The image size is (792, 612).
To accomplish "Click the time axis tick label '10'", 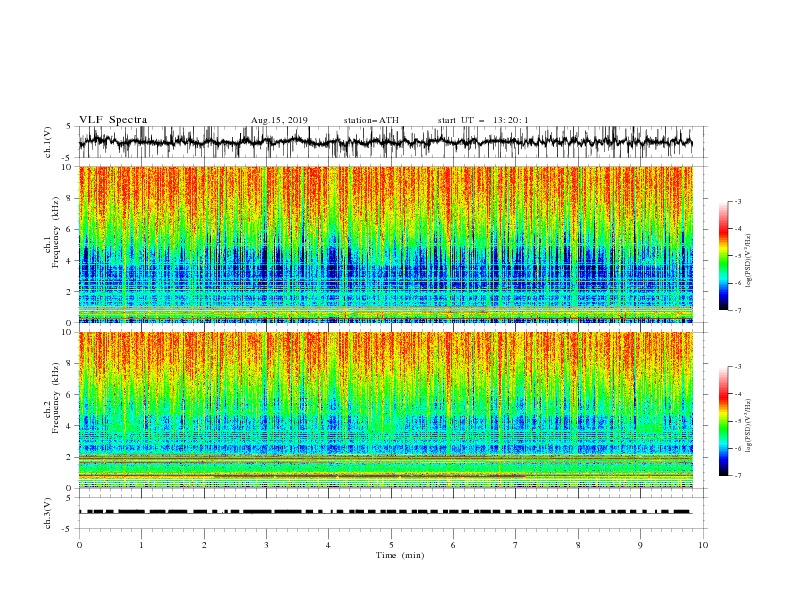I will [703, 545].
